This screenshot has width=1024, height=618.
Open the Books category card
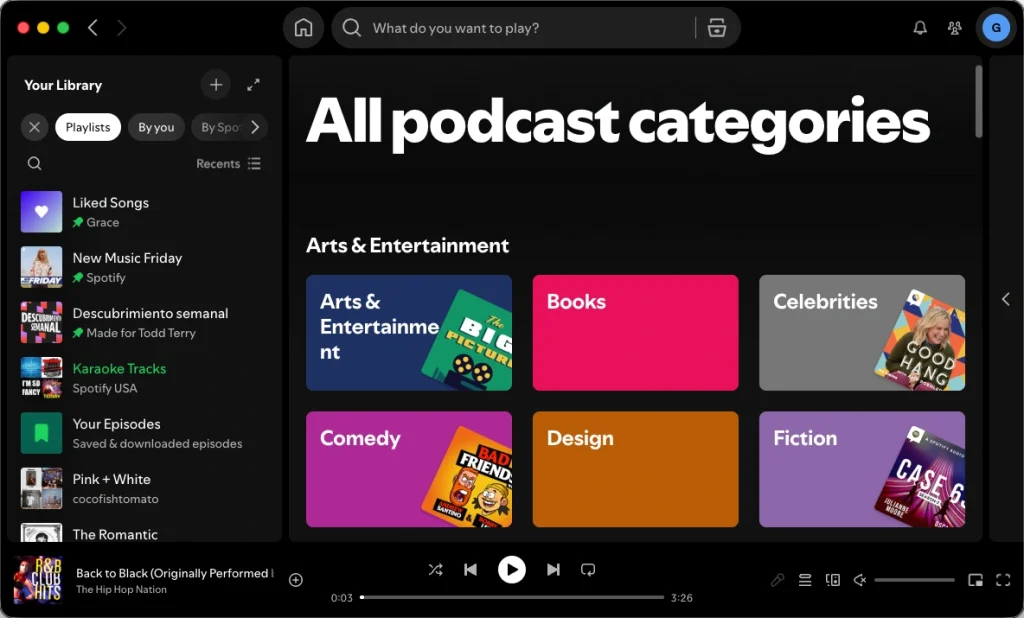tap(635, 333)
